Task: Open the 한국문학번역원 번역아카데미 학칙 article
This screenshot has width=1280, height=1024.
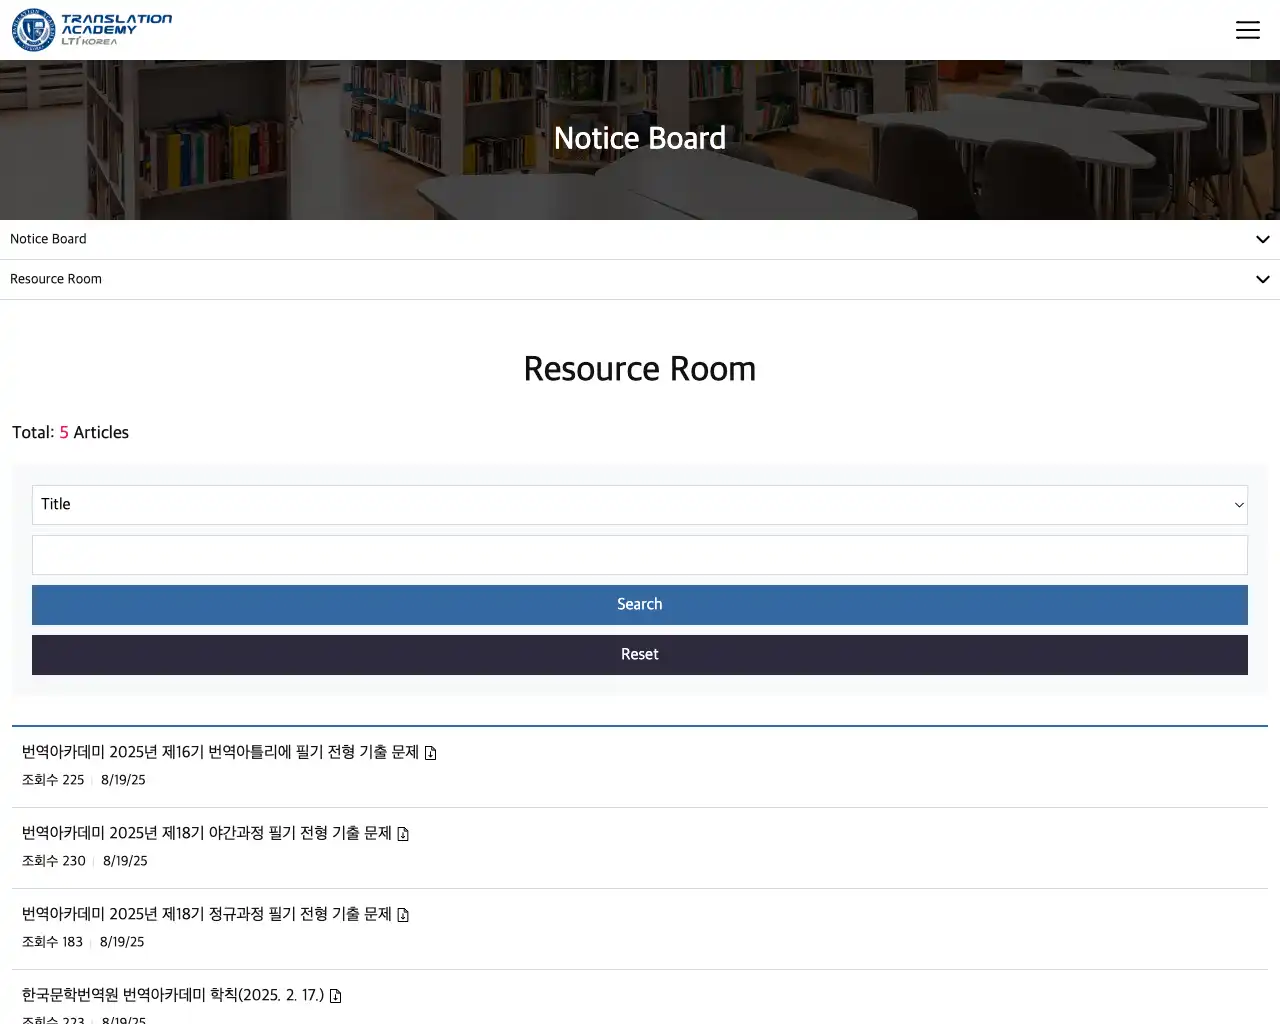Action: coord(172,995)
